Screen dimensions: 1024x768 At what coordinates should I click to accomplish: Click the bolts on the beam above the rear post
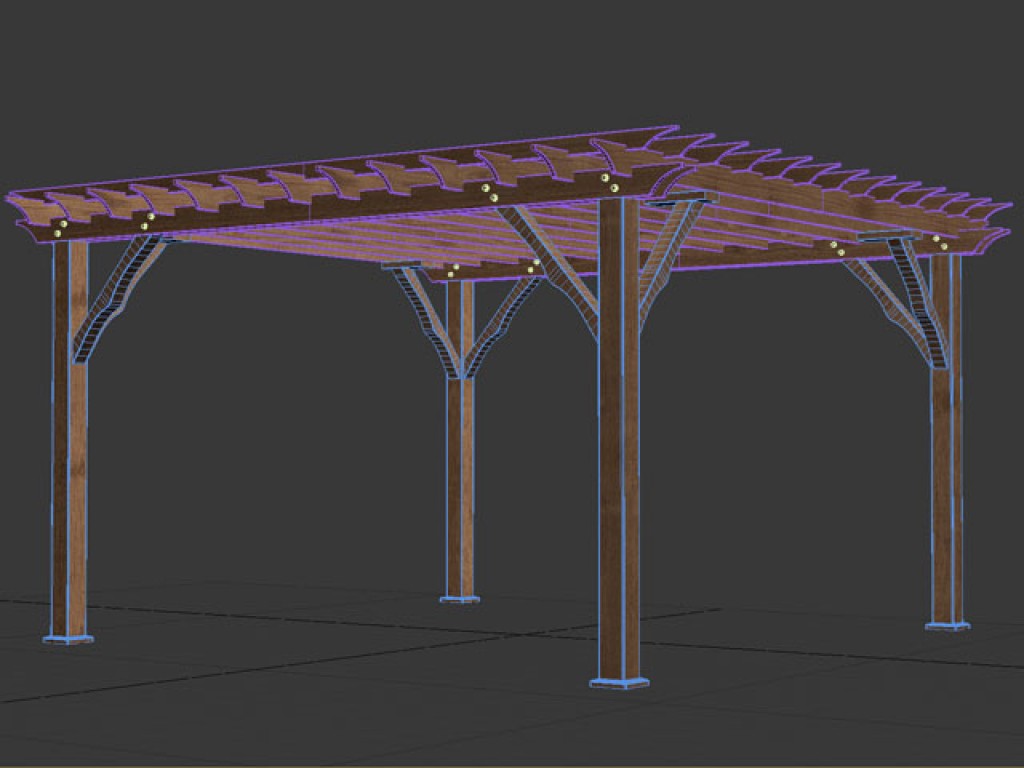tap(453, 270)
